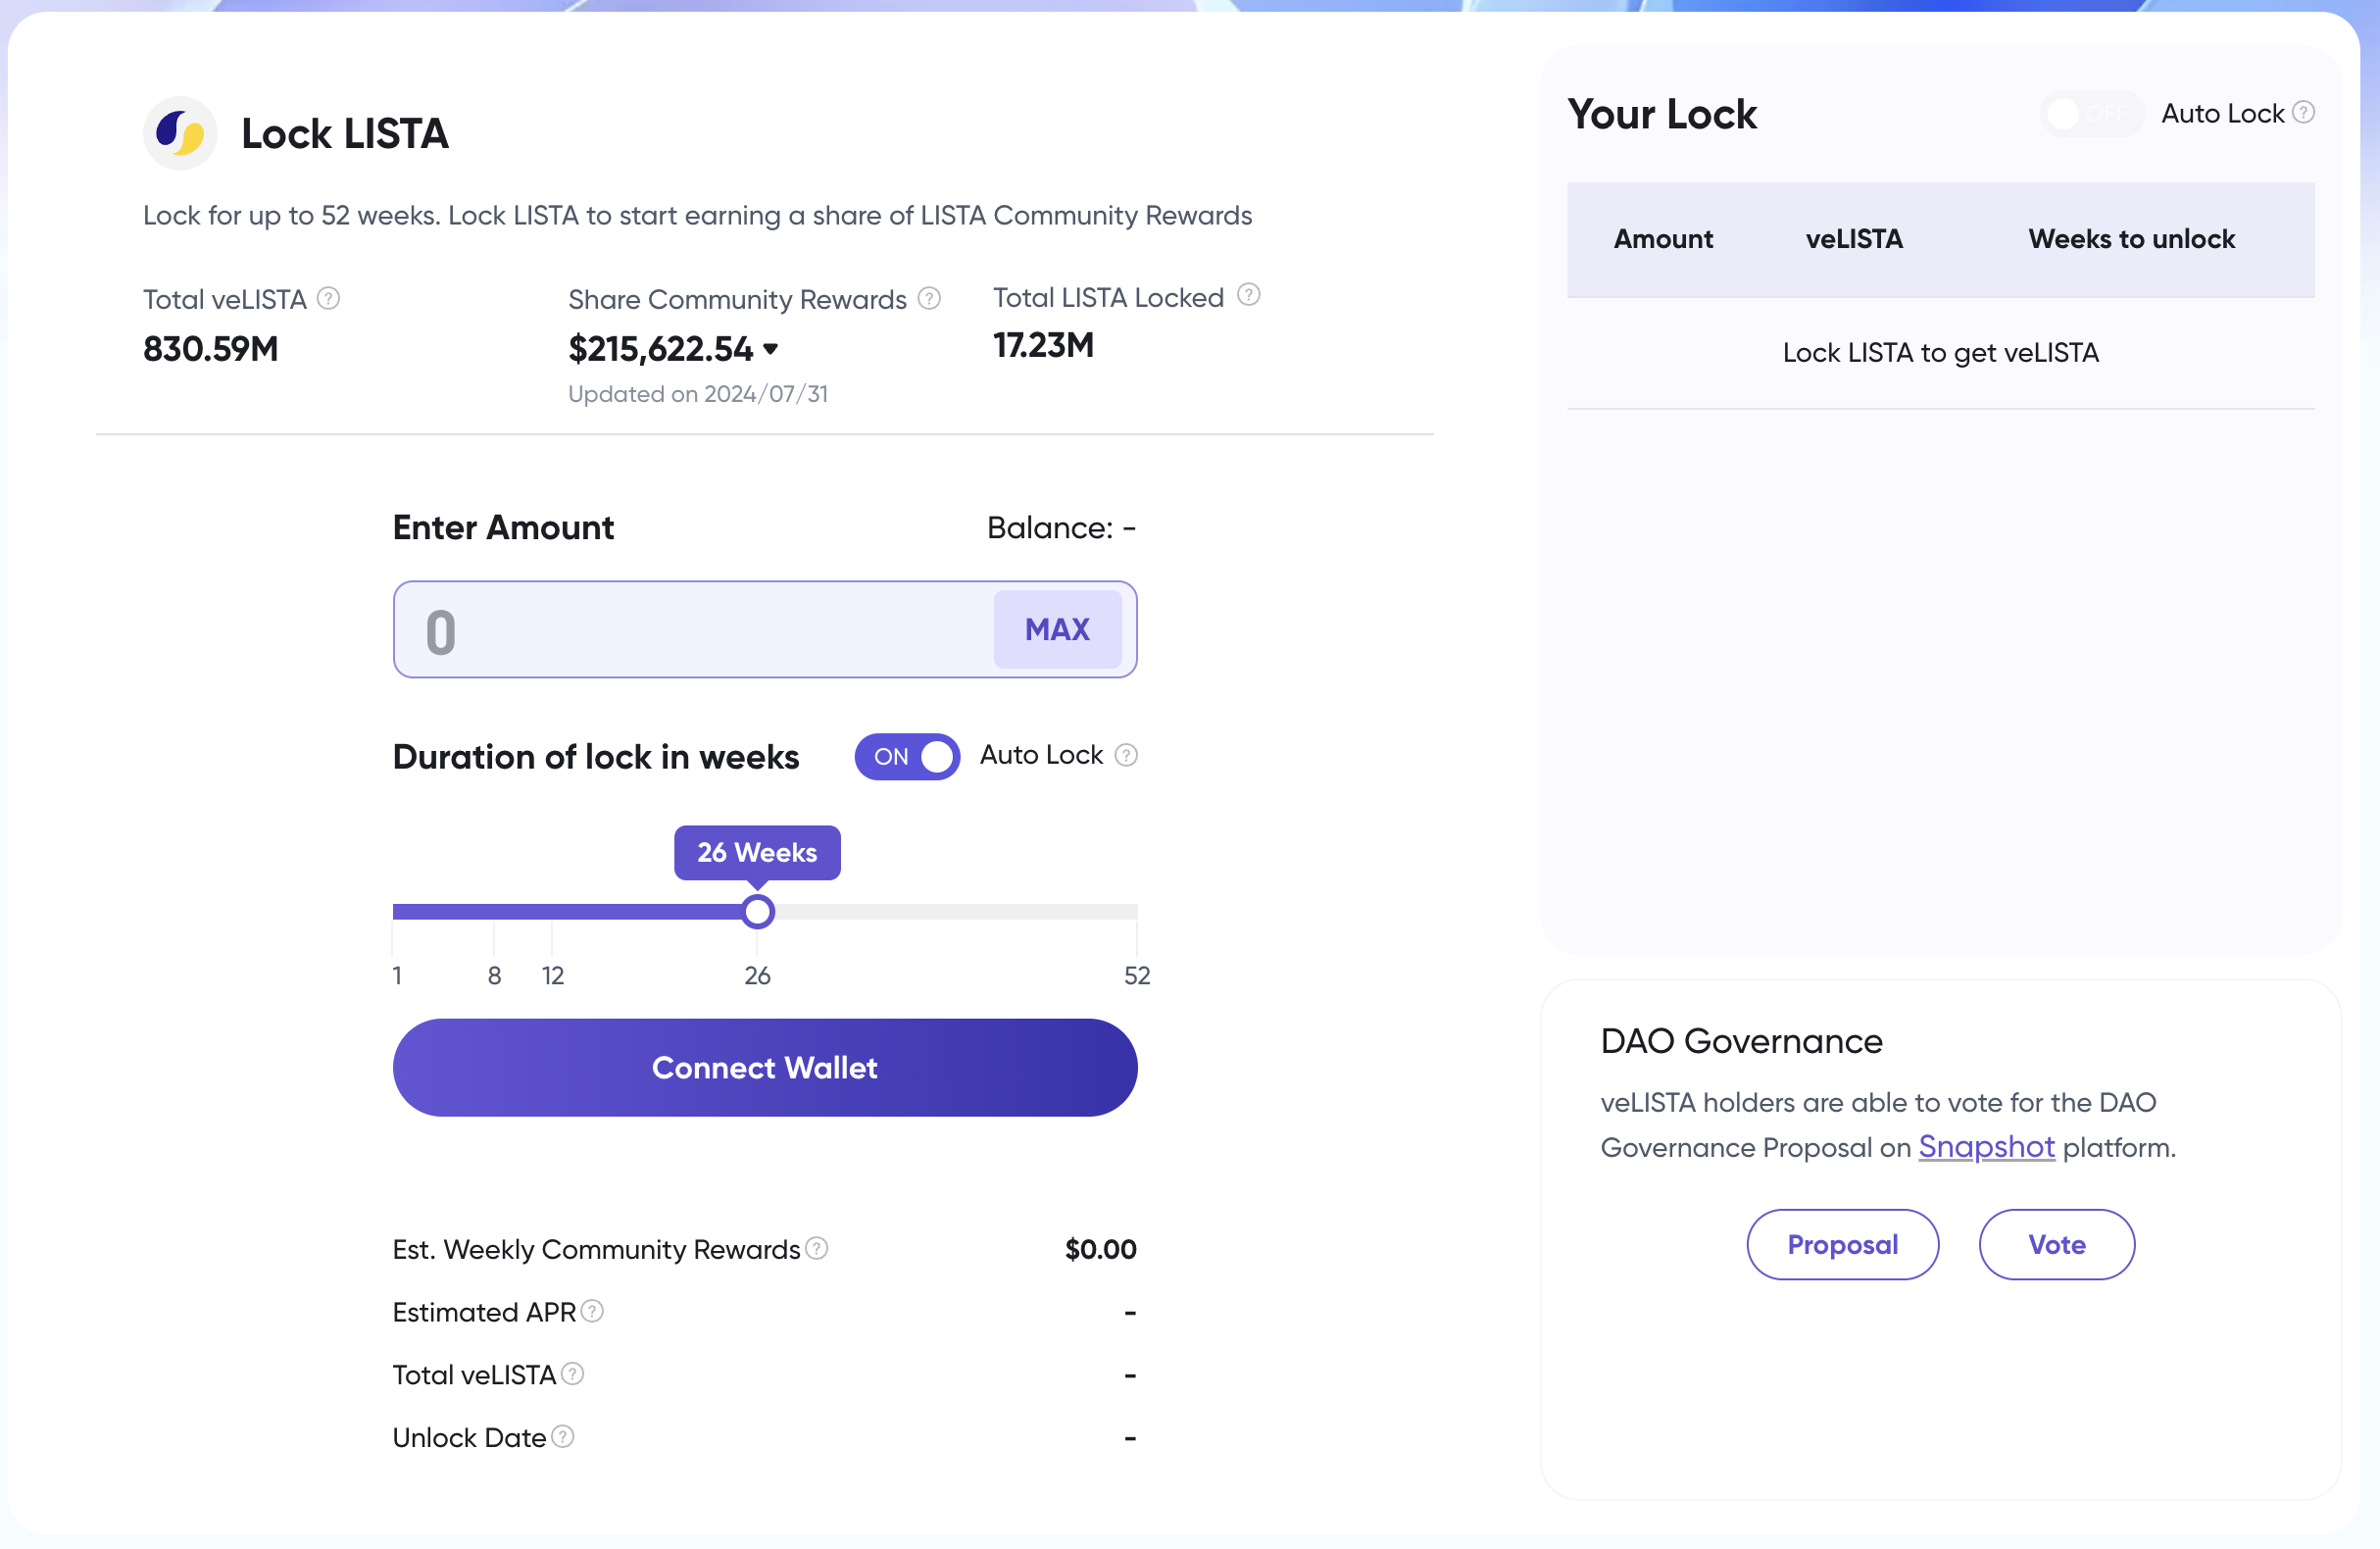
Task: Click help icon next to Unlock Date
Action: (563, 1437)
